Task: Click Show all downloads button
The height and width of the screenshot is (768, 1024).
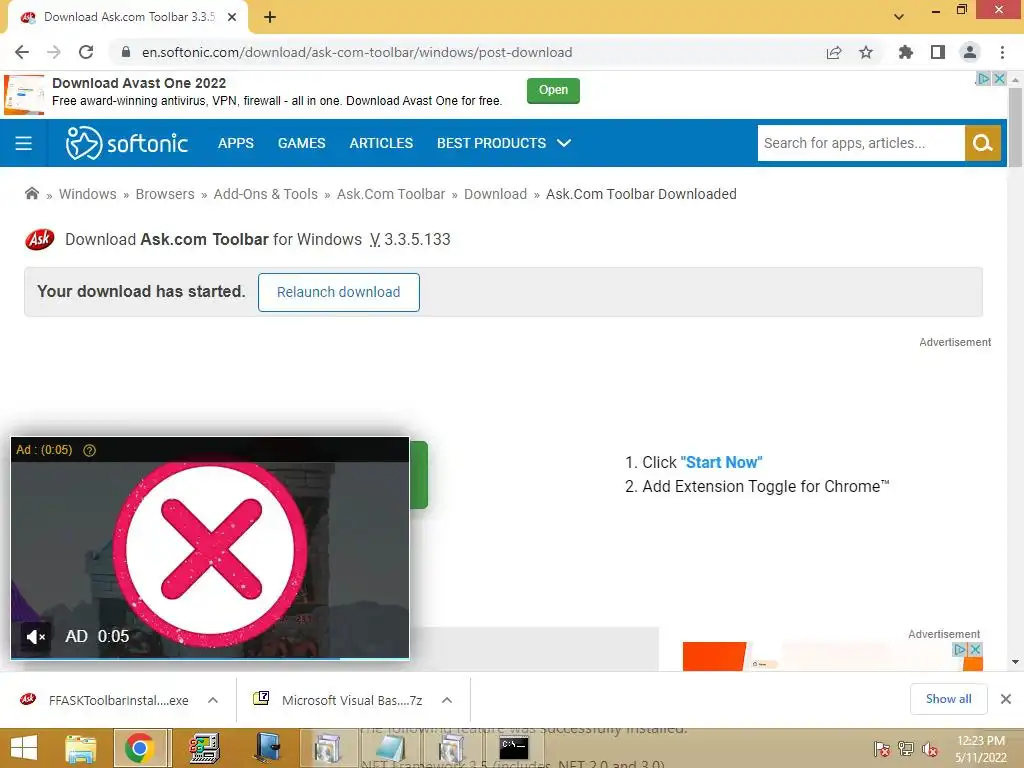Action: [x=948, y=699]
